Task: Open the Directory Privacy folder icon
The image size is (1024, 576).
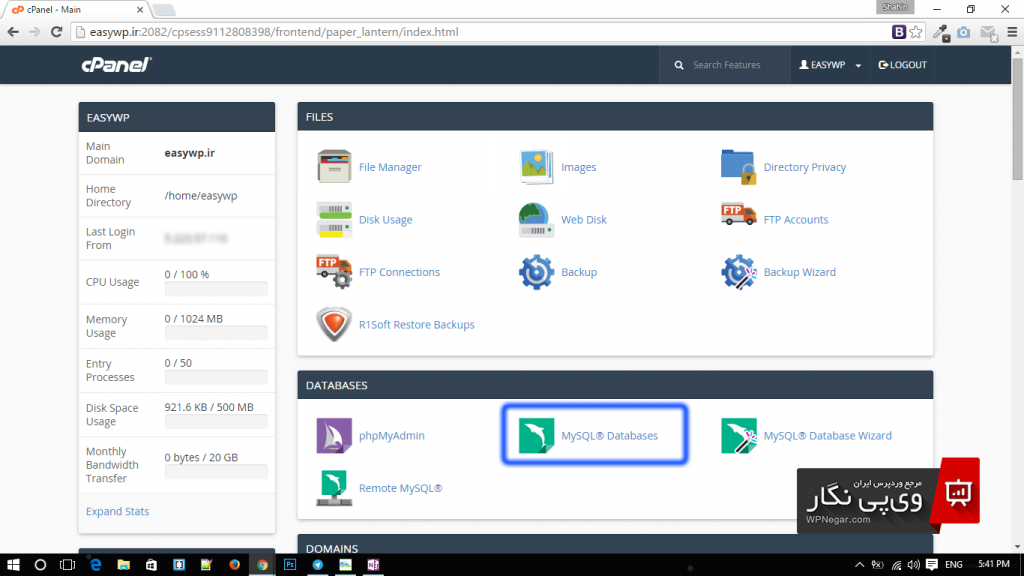Action: (739, 167)
